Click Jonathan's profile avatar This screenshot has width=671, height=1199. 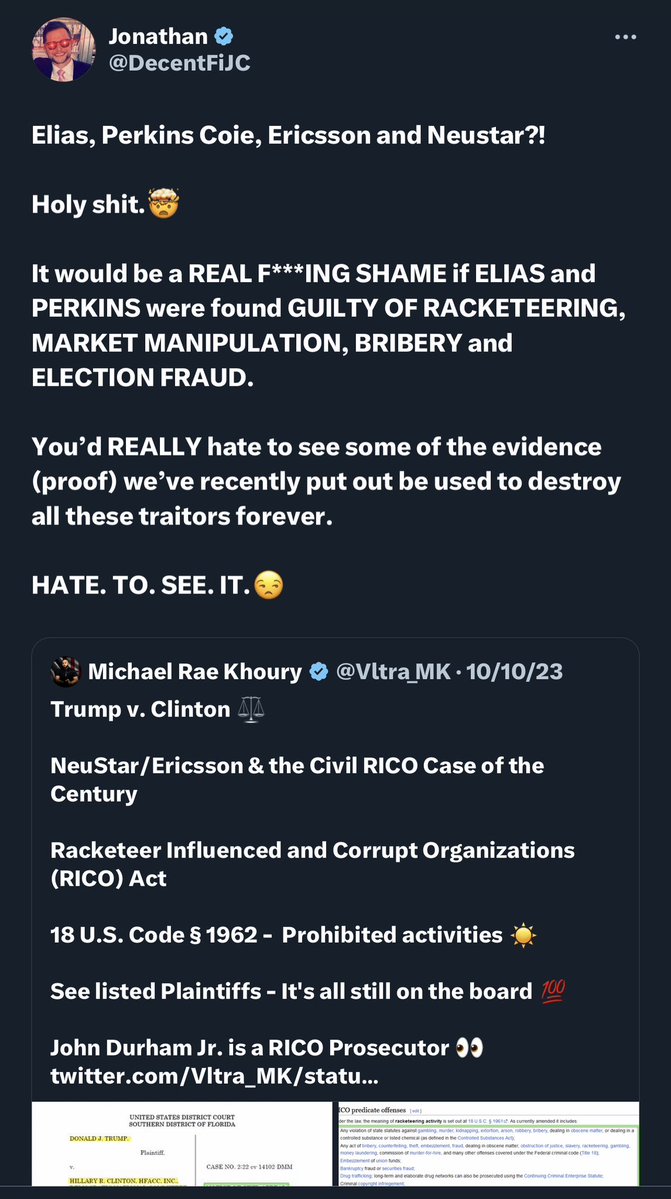[x=65, y=51]
